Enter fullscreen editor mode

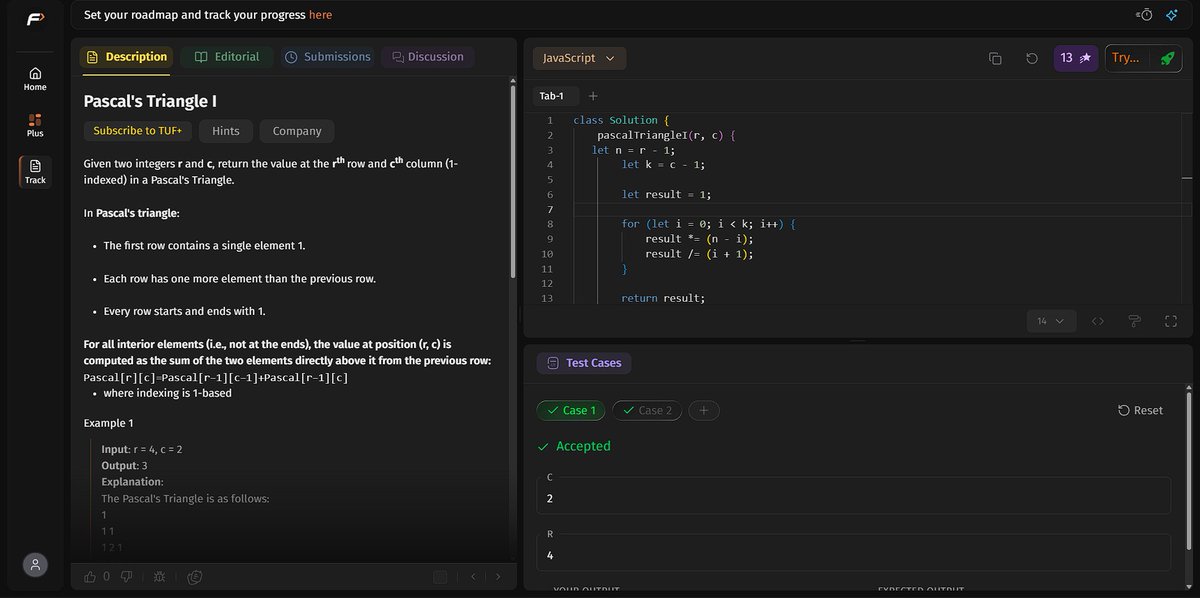tap(1171, 321)
